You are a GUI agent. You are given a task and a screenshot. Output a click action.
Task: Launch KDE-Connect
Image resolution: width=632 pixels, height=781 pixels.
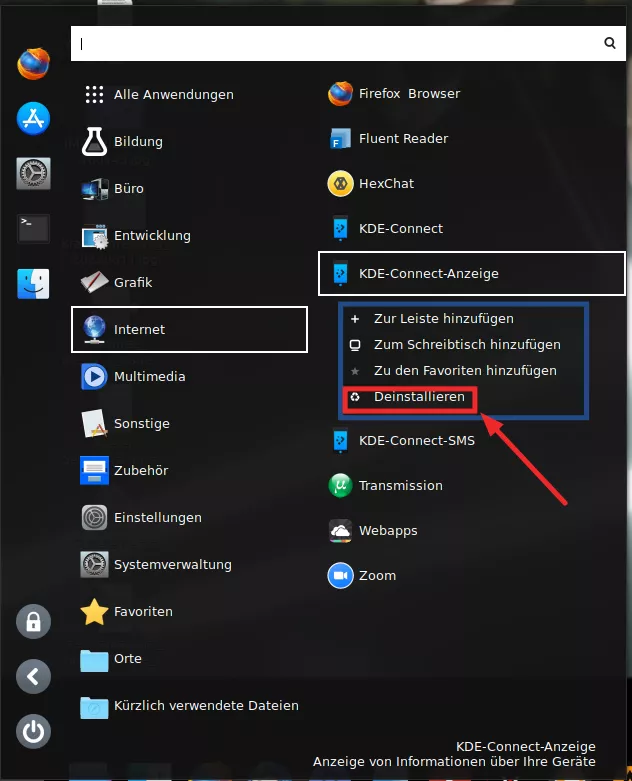click(472, 228)
